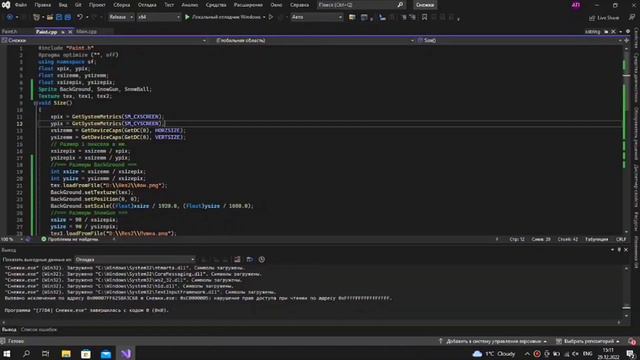Switch to the Список ошибок tab
The width and height of the screenshot is (640, 360).
tap(39, 329)
